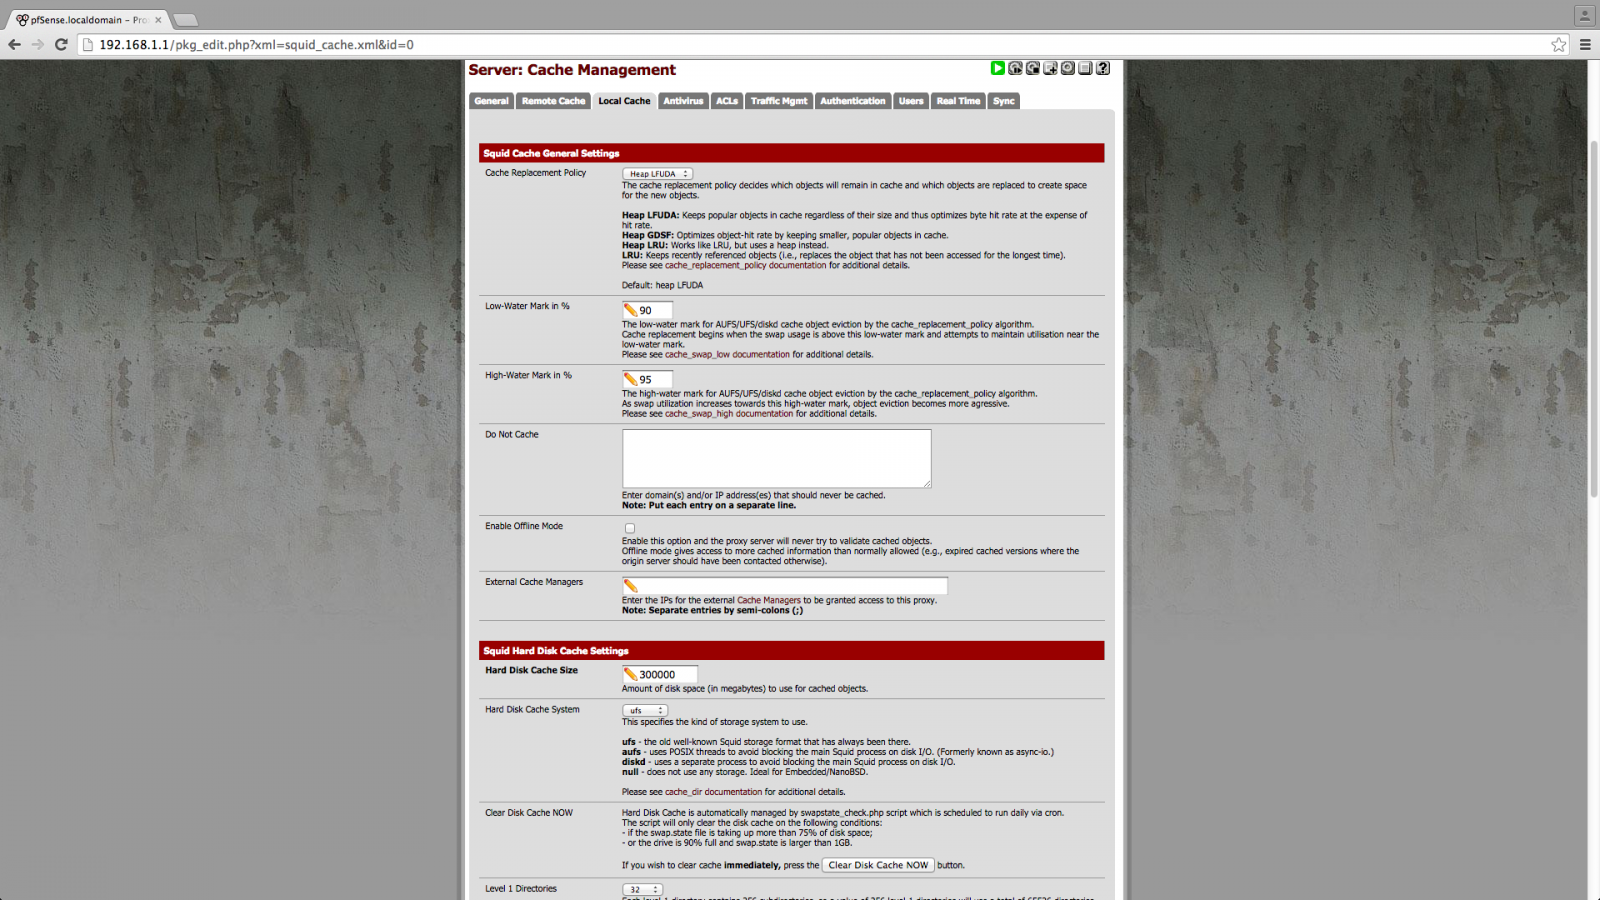Click the stop service icon

[1032, 68]
